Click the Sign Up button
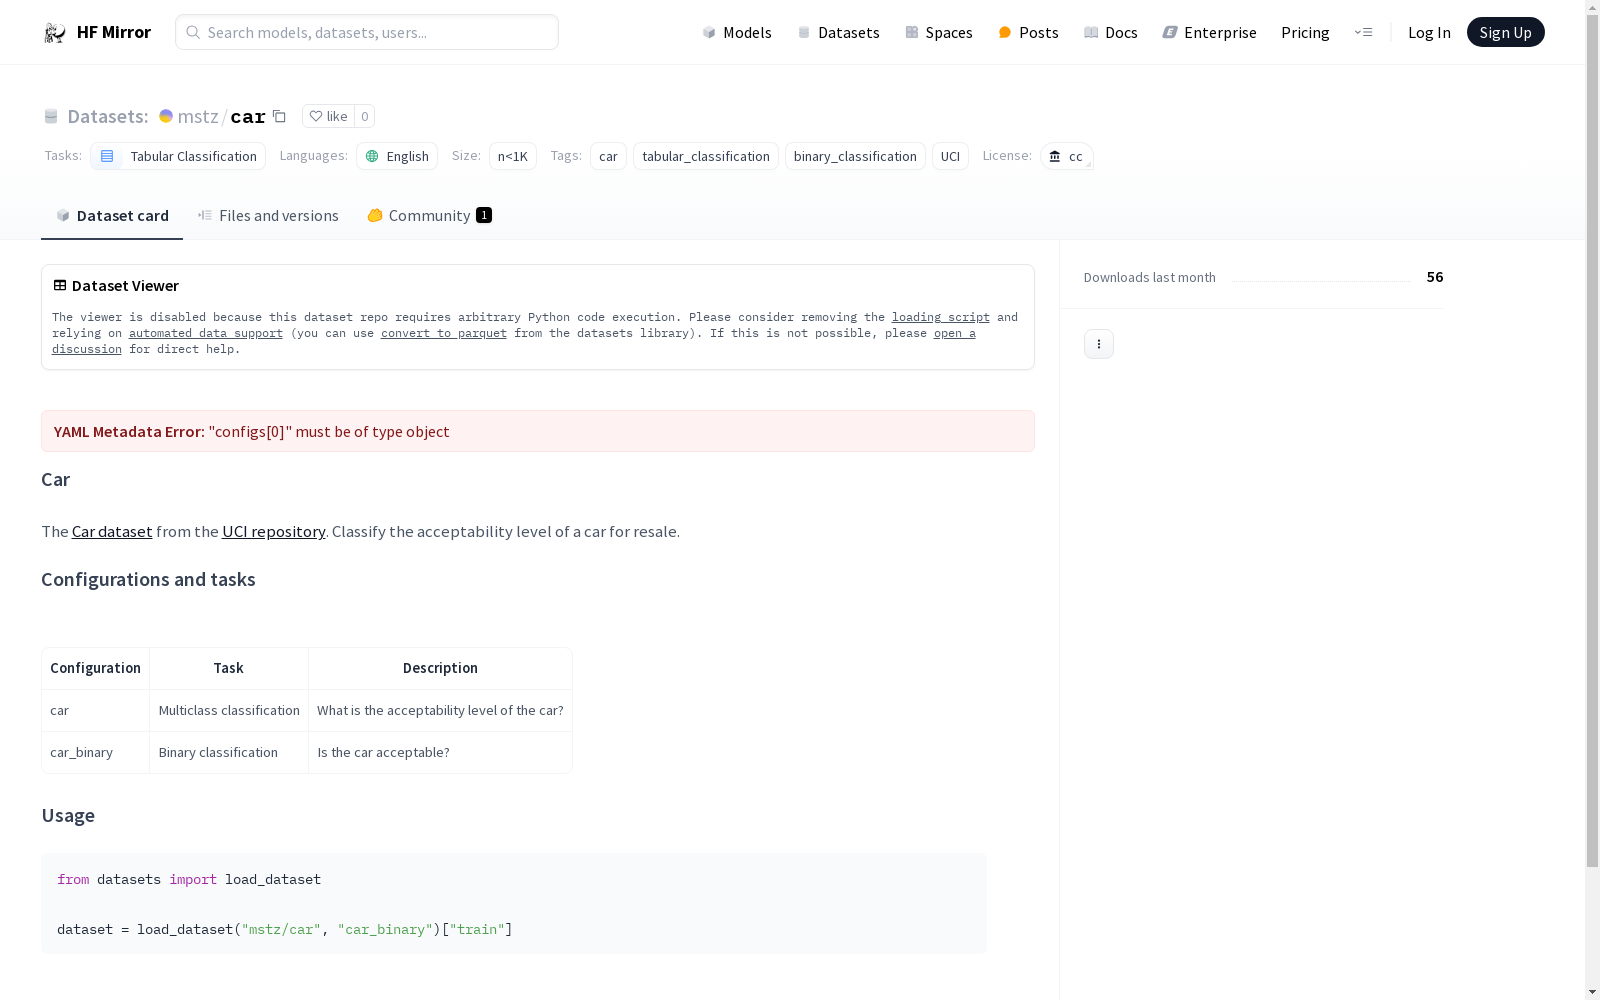This screenshot has width=1600, height=1000. click(x=1505, y=32)
